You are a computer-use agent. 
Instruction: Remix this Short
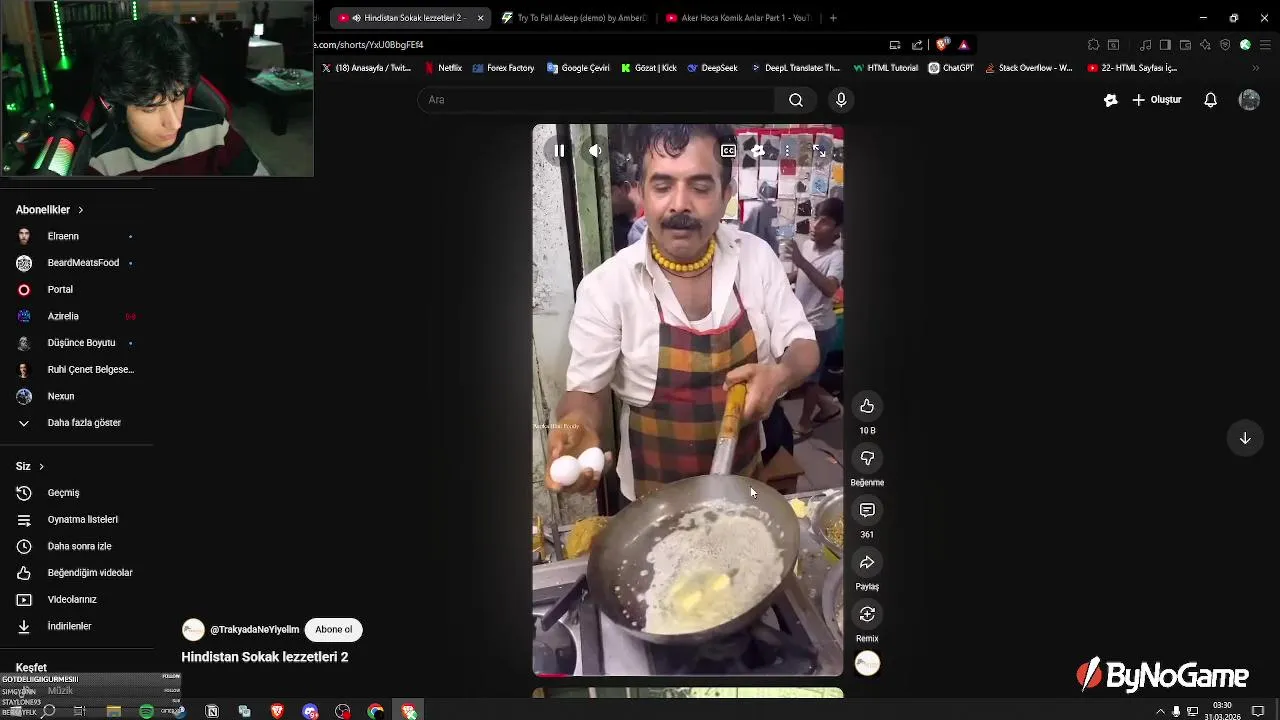pyautogui.click(x=867, y=614)
